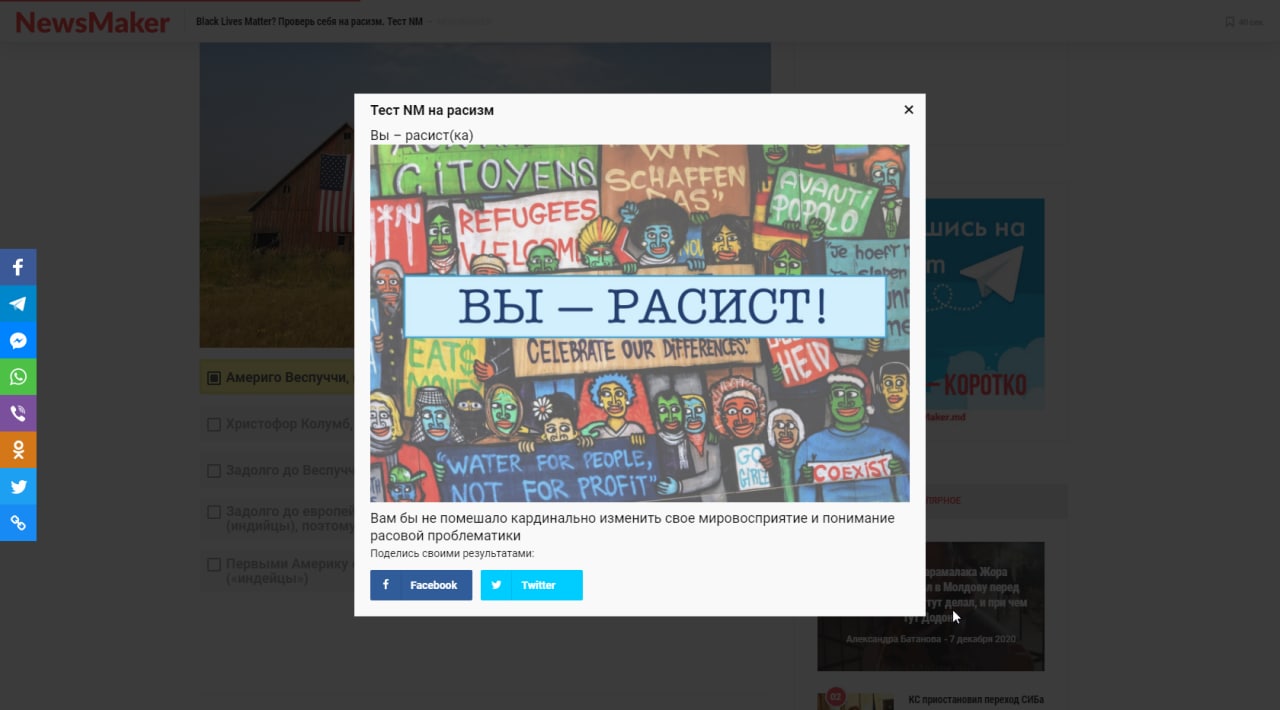Share via Twitter icon in sidebar
Viewport: 1280px width, 710px height.
click(18, 486)
